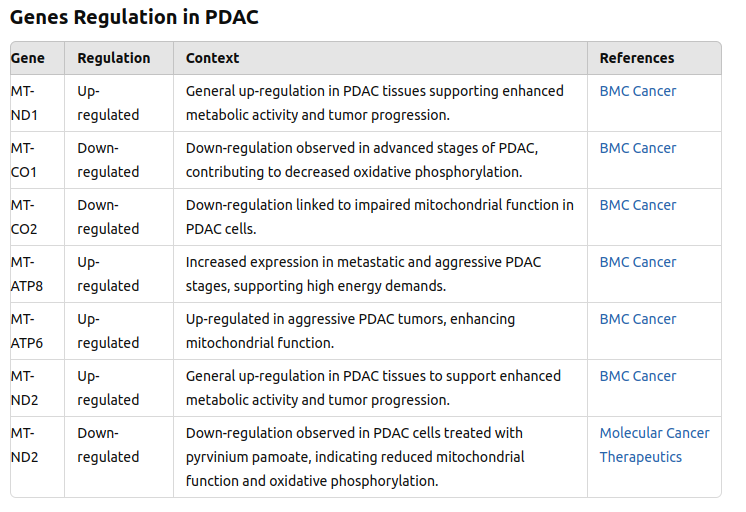Click the MT-CO1 gene cell
Image resolution: width=746 pixels, height=512 pixels.
click(x=24, y=160)
